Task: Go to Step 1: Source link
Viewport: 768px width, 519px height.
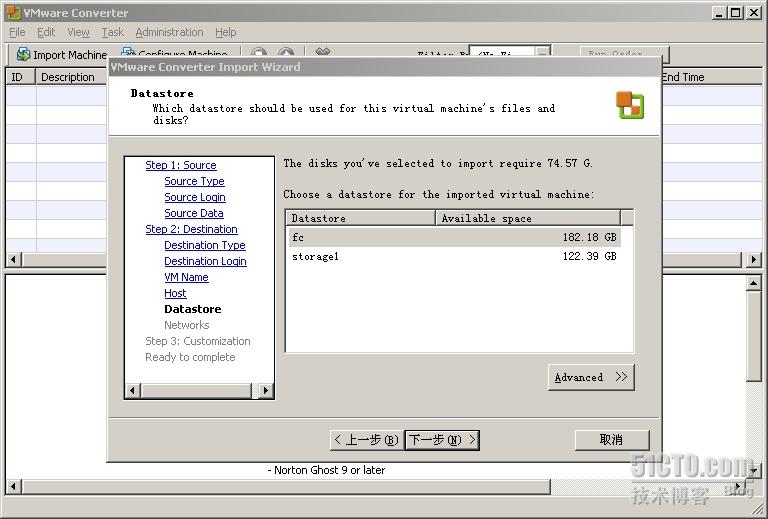Action: 181,165
